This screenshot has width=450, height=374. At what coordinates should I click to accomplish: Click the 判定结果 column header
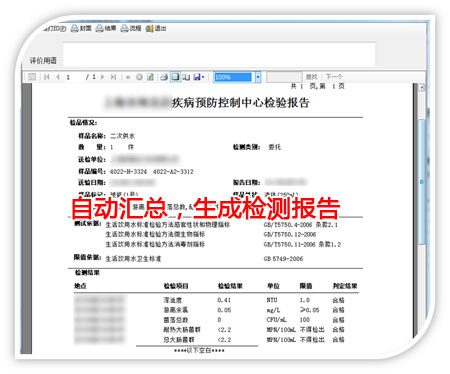click(x=345, y=286)
